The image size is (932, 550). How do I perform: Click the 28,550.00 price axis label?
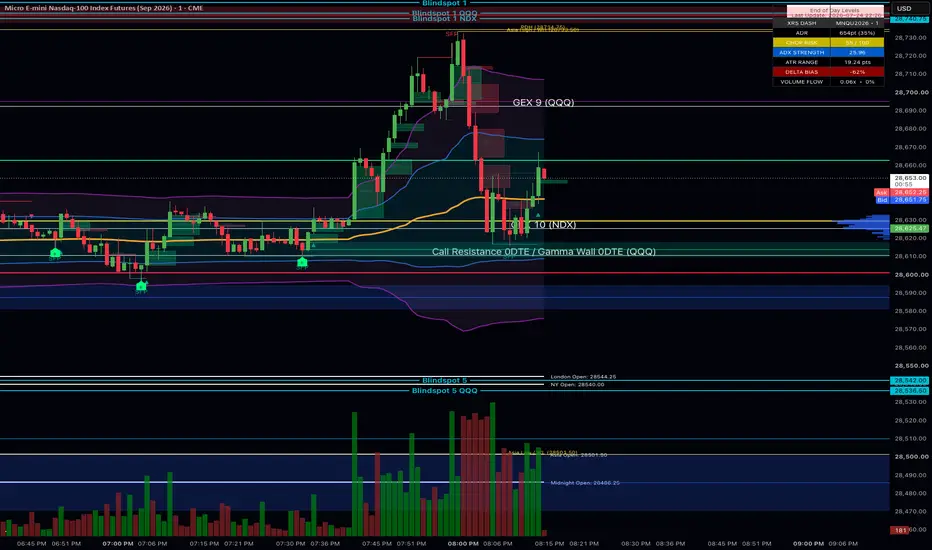click(911, 366)
